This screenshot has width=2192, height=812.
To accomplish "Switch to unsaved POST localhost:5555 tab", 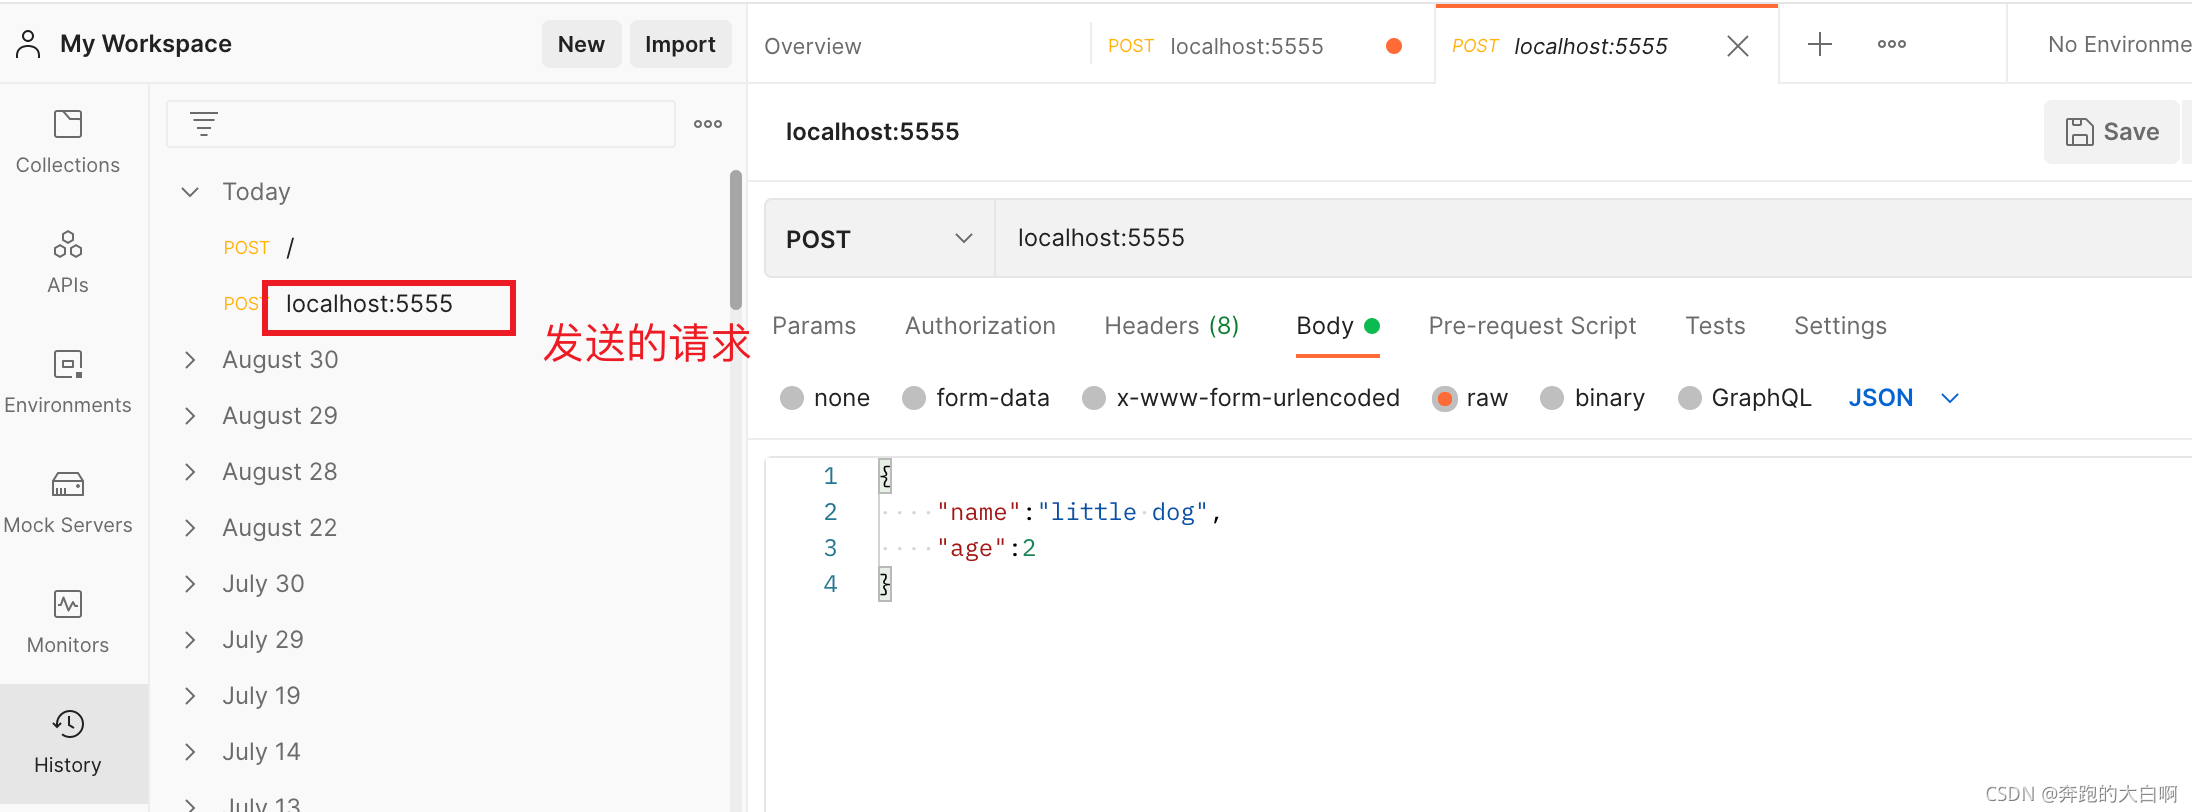I will click(1260, 46).
